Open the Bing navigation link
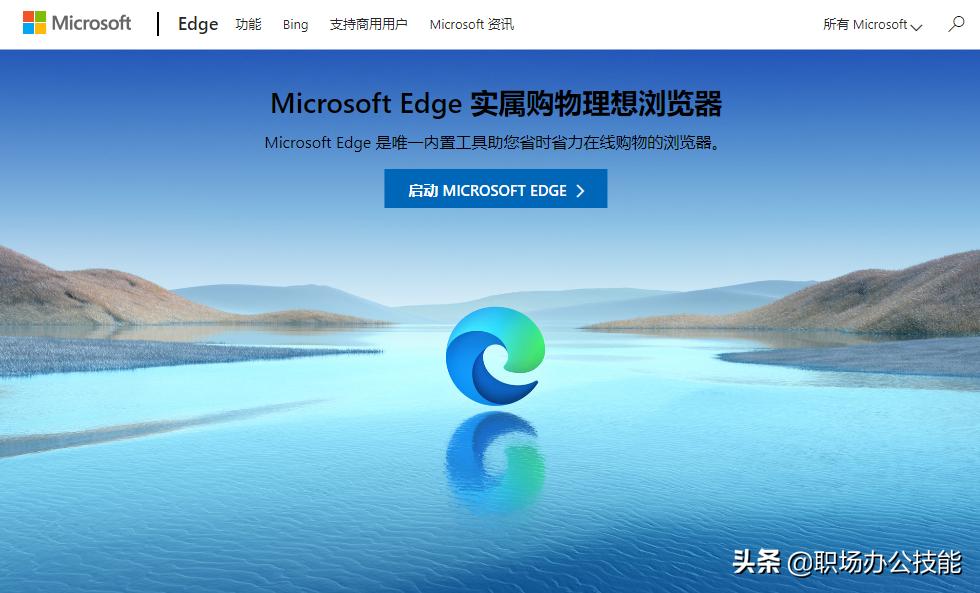Screen dimensions: 980x593 295,24
